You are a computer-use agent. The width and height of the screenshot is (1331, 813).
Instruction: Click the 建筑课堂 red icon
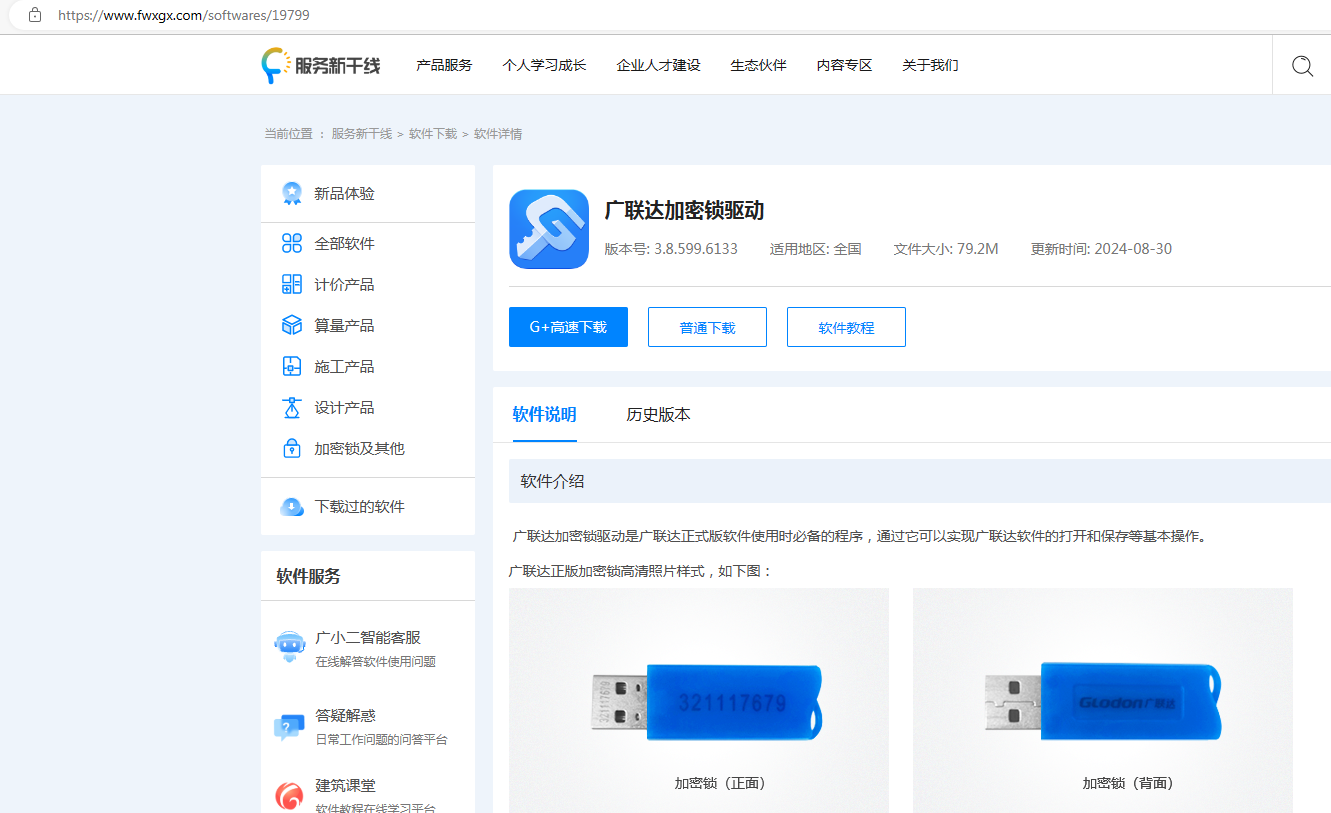tap(289, 796)
